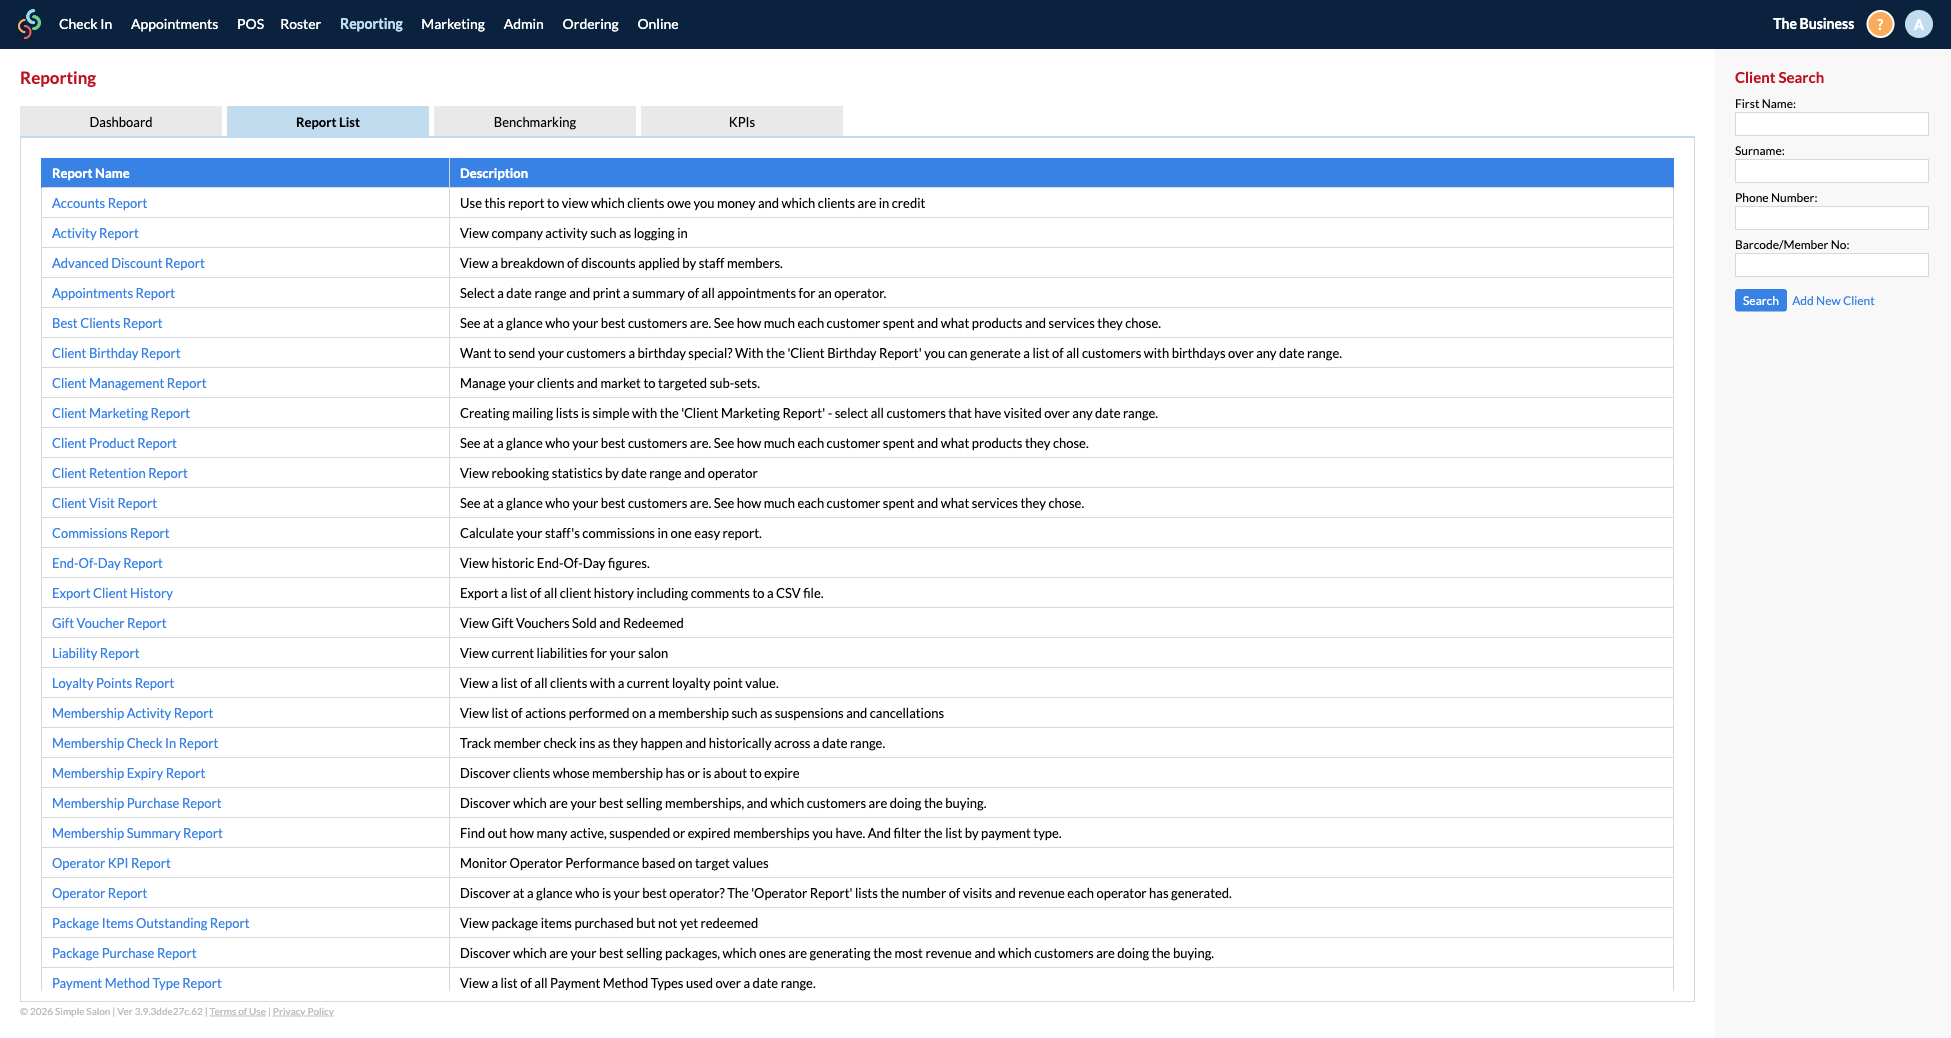Open the Privacy Policy footer link
1951x1038 pixels.
point(303,1012)
